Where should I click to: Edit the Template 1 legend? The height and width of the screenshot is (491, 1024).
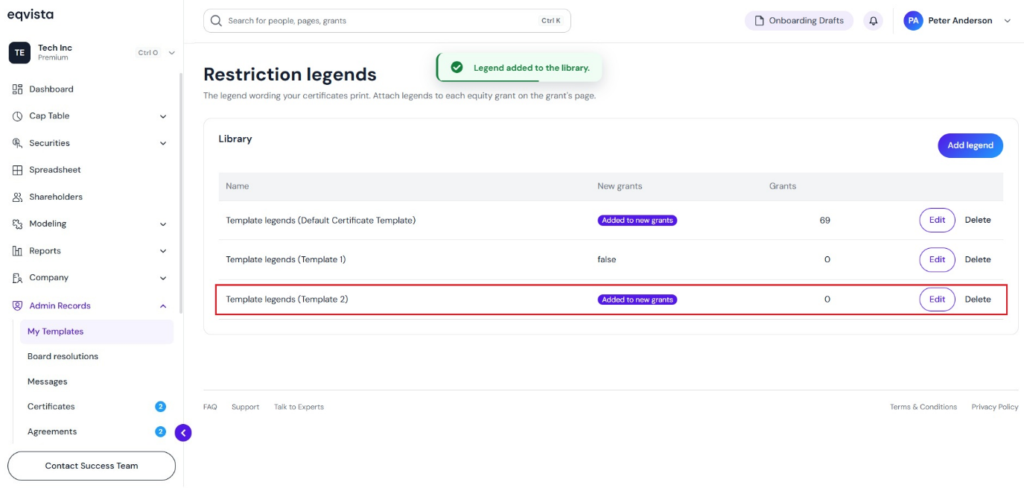click(937, 259)
